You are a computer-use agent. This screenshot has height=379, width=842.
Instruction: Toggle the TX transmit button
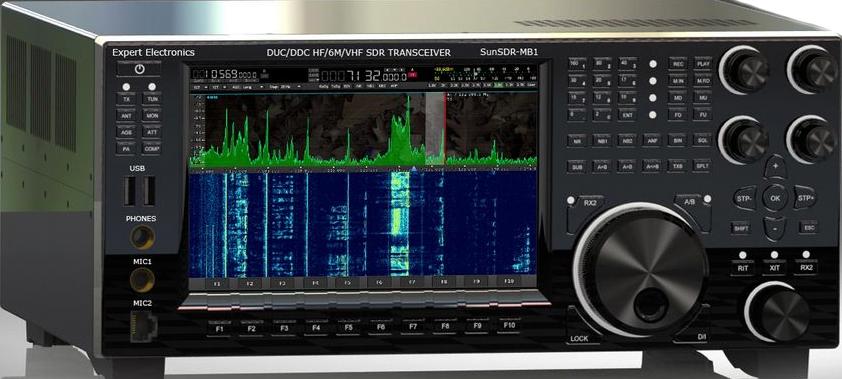coord(126,99)
